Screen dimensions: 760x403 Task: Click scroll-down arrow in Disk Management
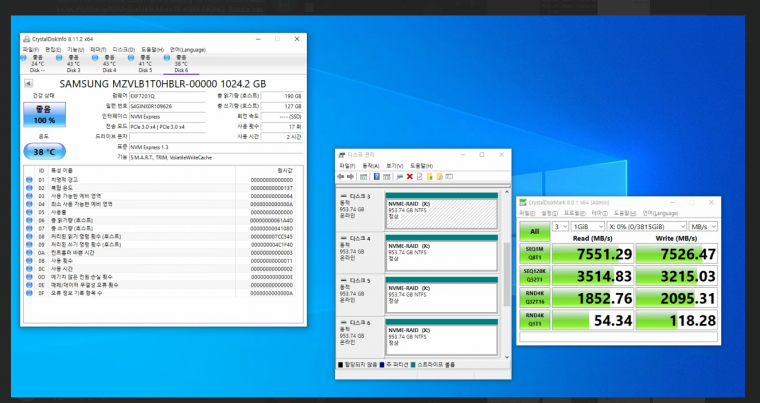coord(507,357)
